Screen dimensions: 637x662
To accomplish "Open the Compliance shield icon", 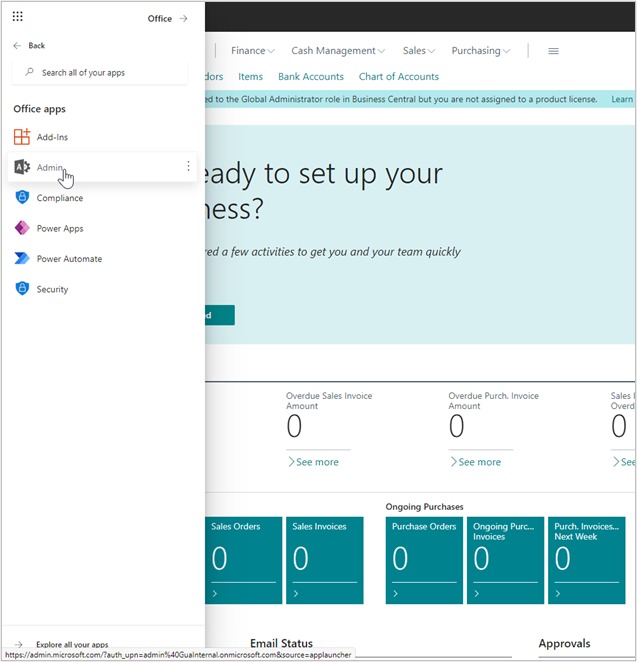I will pos(22,198).
